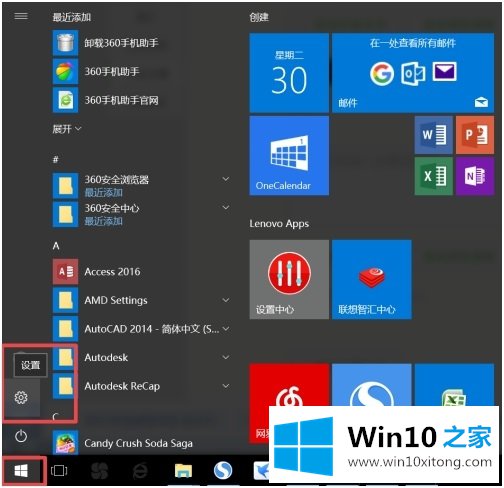504x488 pixels.
Task: Click the A letter group header
Action: coord(56,246)
